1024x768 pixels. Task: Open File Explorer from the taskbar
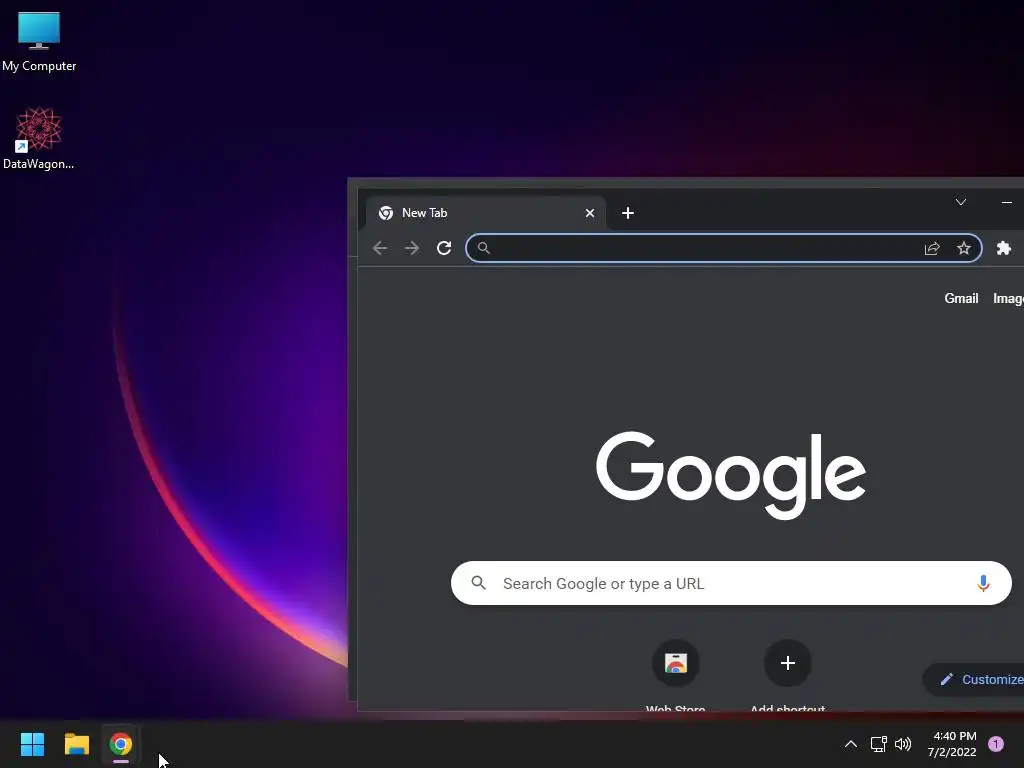pyautogui.click(x=76, y=744)
